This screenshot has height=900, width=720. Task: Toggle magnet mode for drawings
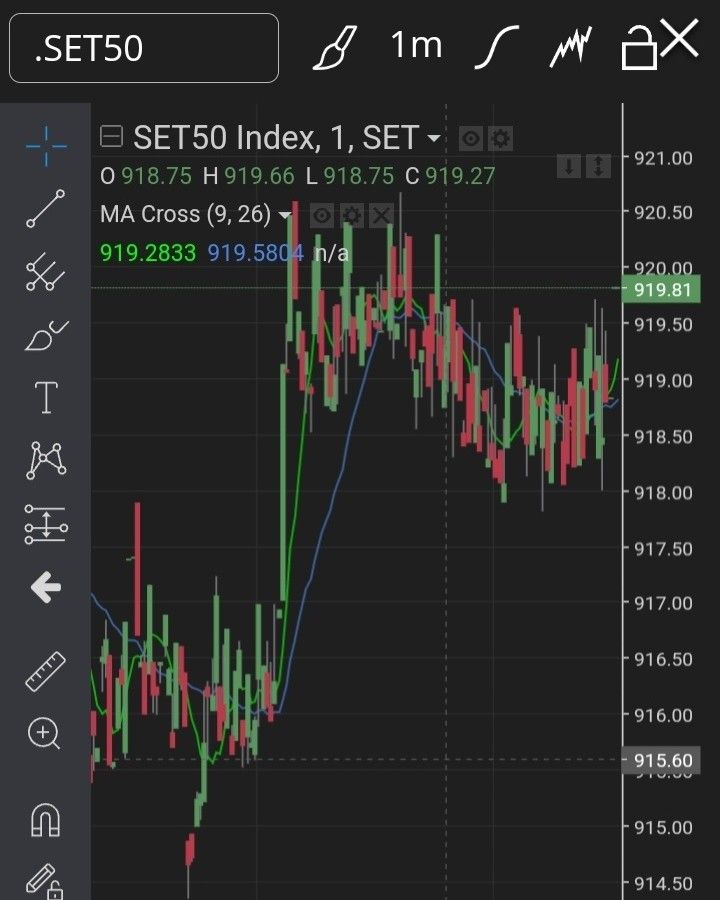[x=46, y=821]
